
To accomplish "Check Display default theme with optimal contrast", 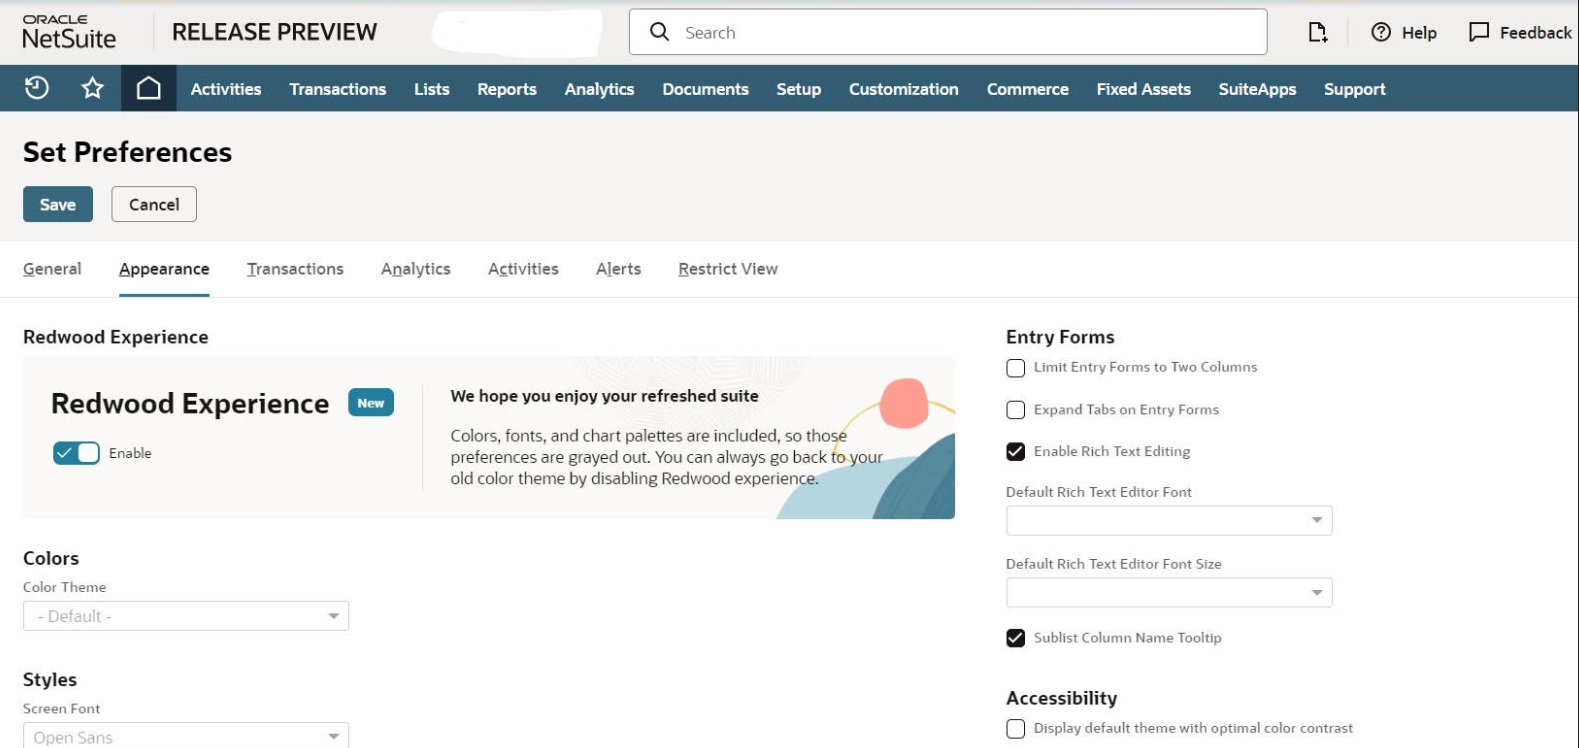I will tap(1016, 729).
